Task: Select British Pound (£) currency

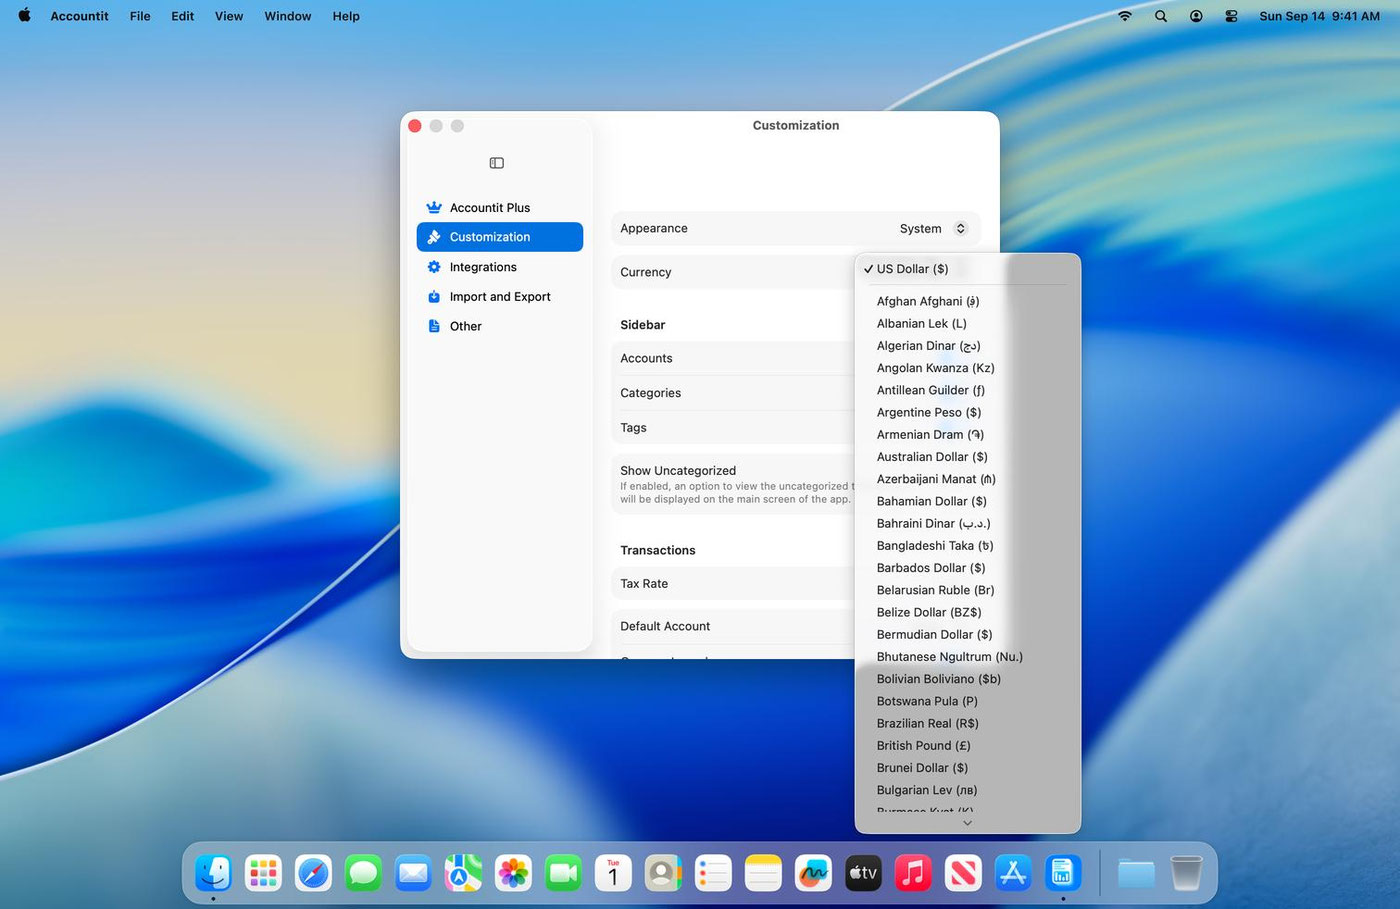Action: point(923,746)
